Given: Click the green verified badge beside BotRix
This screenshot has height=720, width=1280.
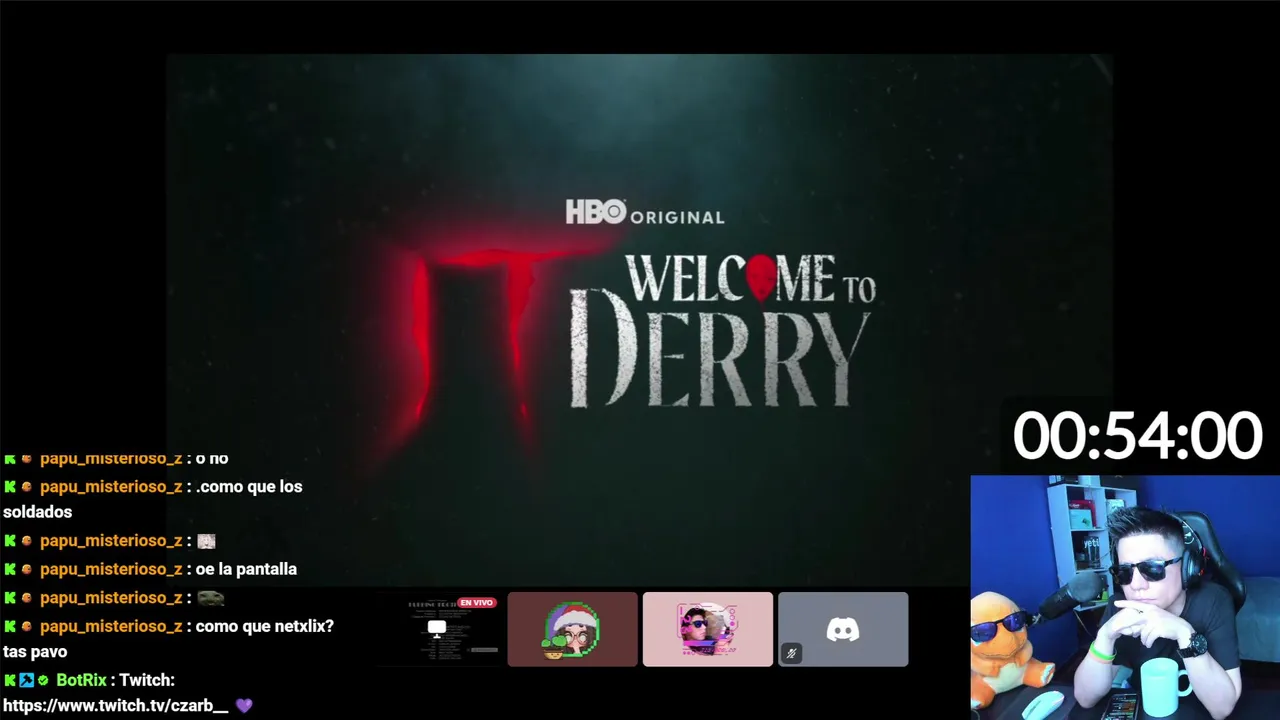Looking at the screenshot, I should click(x=43, y=680).
